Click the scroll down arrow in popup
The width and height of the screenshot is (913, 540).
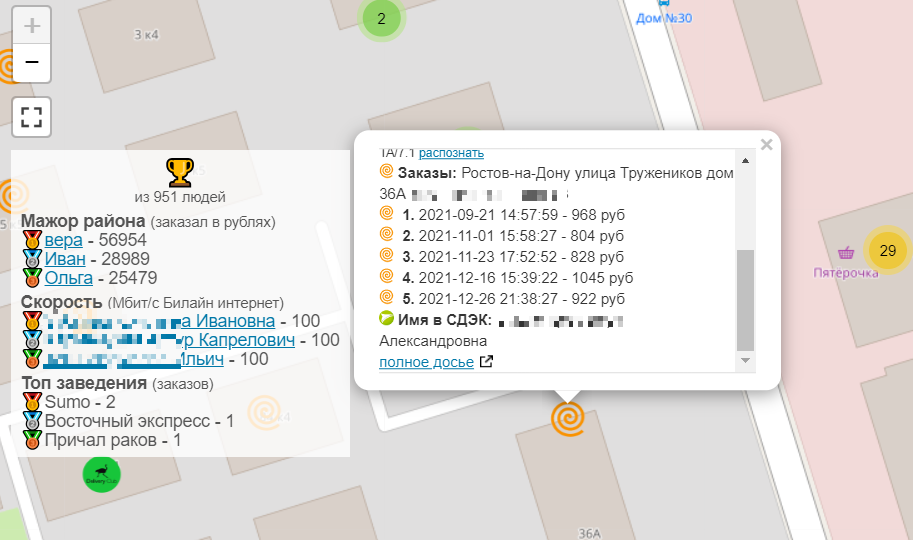tap(745, 361)
